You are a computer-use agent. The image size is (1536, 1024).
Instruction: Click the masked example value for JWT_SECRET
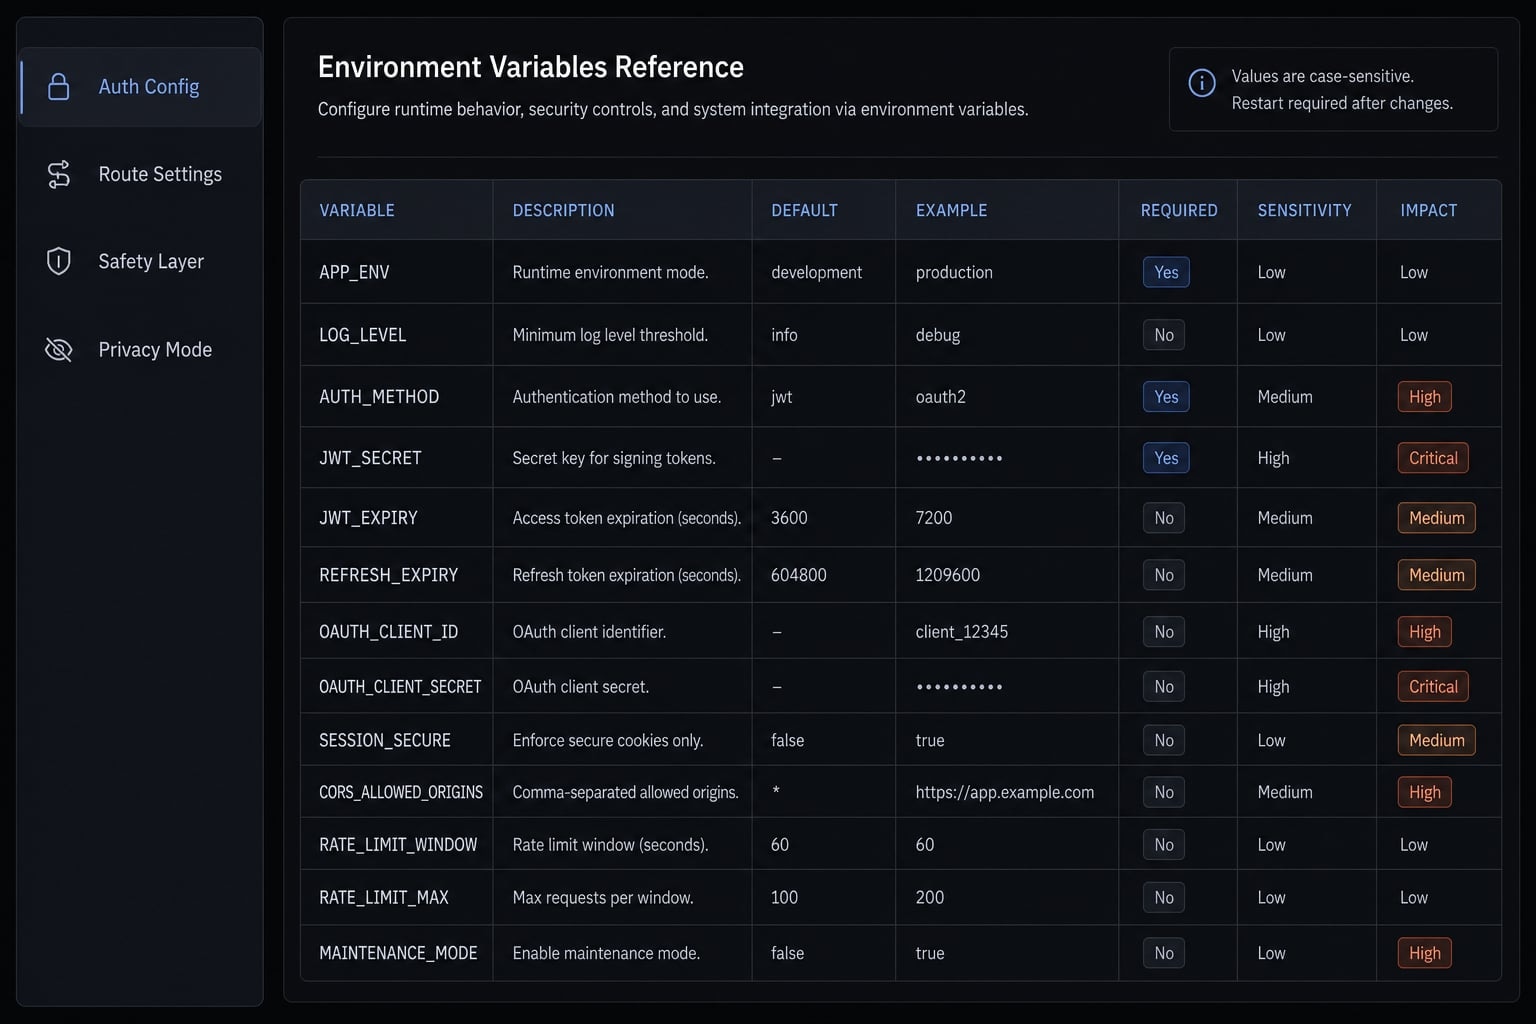click(x=959, y=458)
